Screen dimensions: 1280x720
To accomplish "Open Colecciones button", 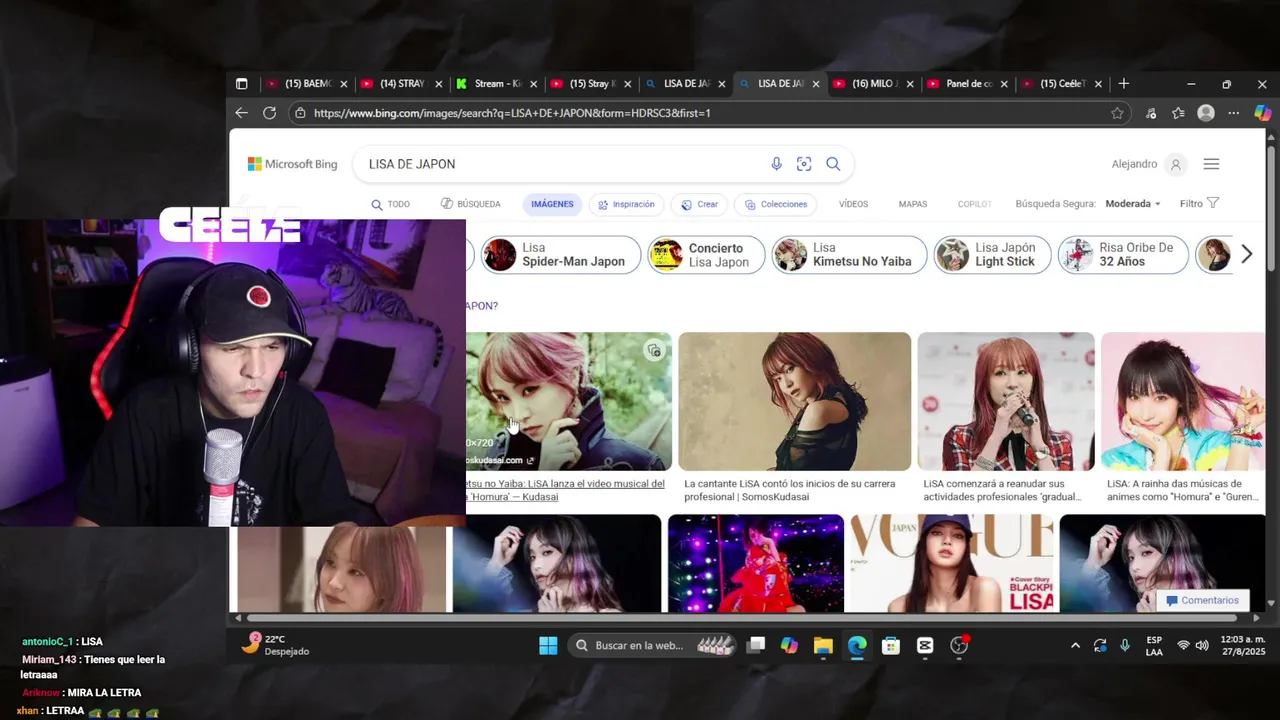I will [776, 204].
